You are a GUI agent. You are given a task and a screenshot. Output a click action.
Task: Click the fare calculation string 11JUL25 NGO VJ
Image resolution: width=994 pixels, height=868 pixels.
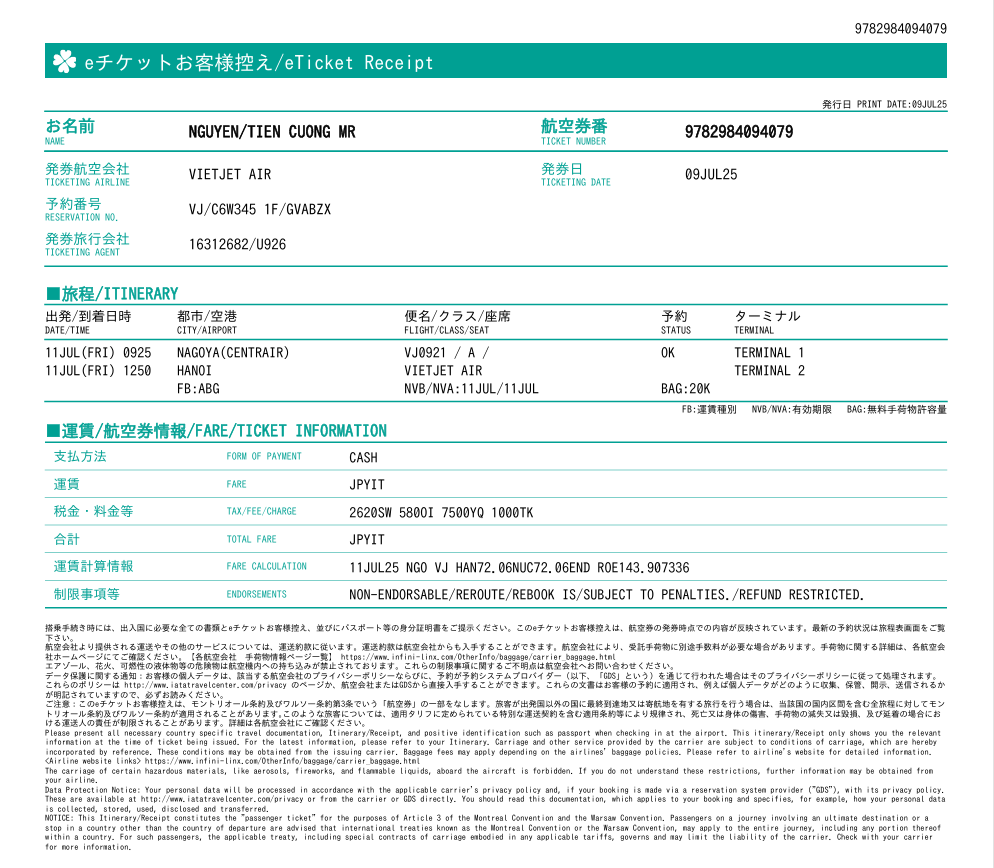pos(518,567)
